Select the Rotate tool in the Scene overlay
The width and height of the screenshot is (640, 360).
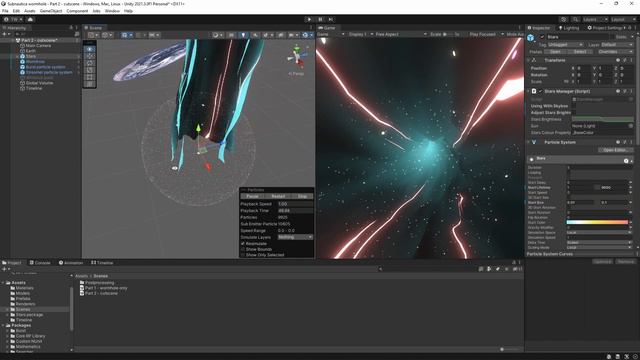click(x=90, y=63)
